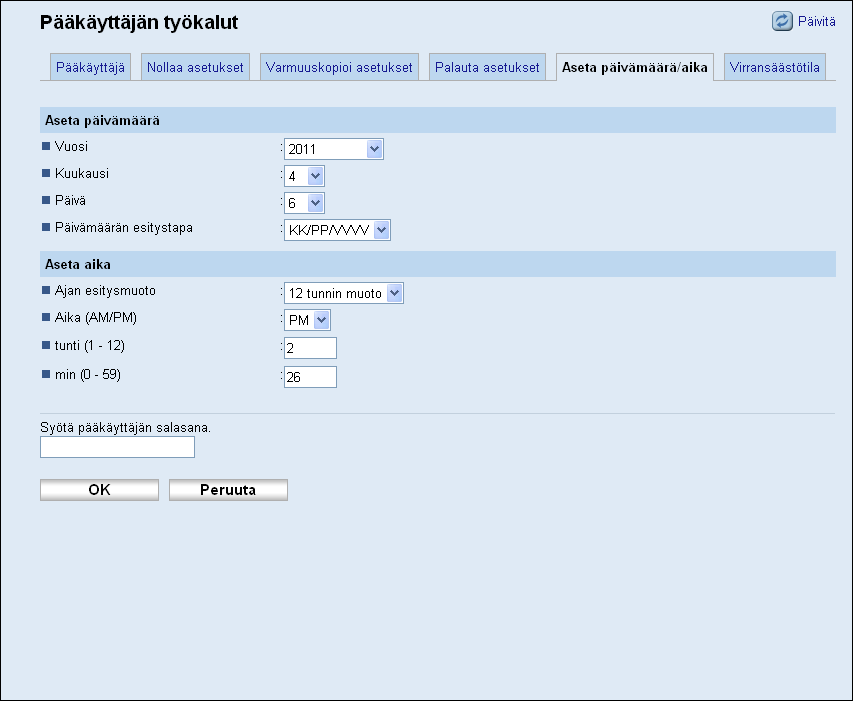Click the Päivämäärän esitystapa label
Screen dimensions: 853x701
coord(123,227)
